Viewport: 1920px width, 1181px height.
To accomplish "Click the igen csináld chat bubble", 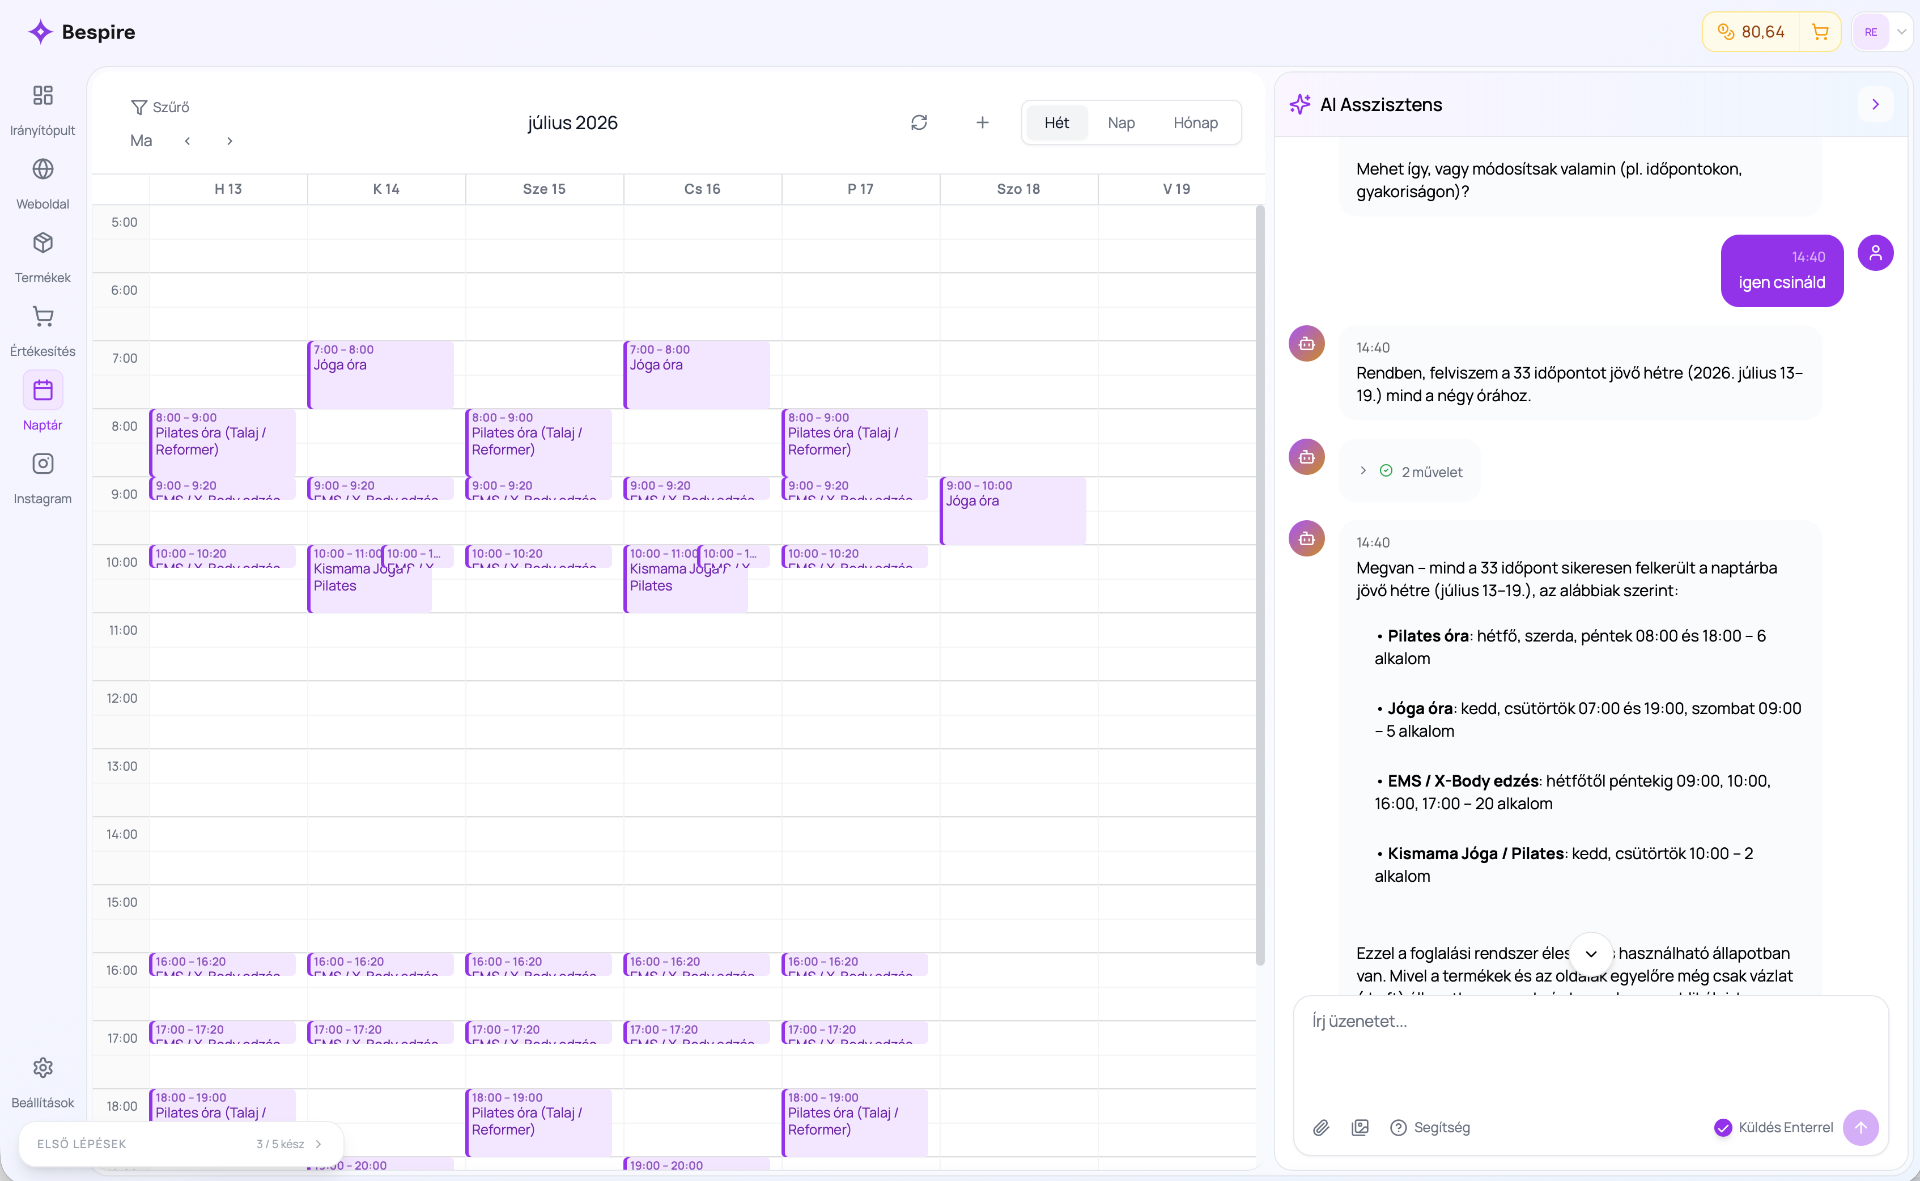I will [x=1782, y=271].
